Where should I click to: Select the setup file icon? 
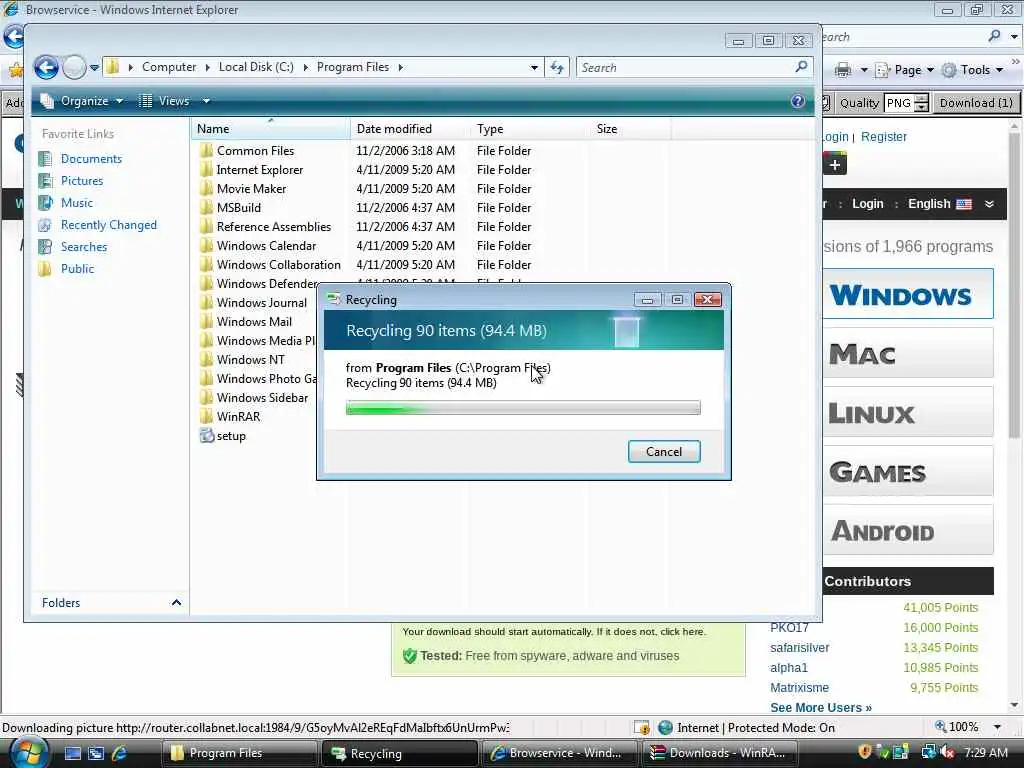point(207,436)
